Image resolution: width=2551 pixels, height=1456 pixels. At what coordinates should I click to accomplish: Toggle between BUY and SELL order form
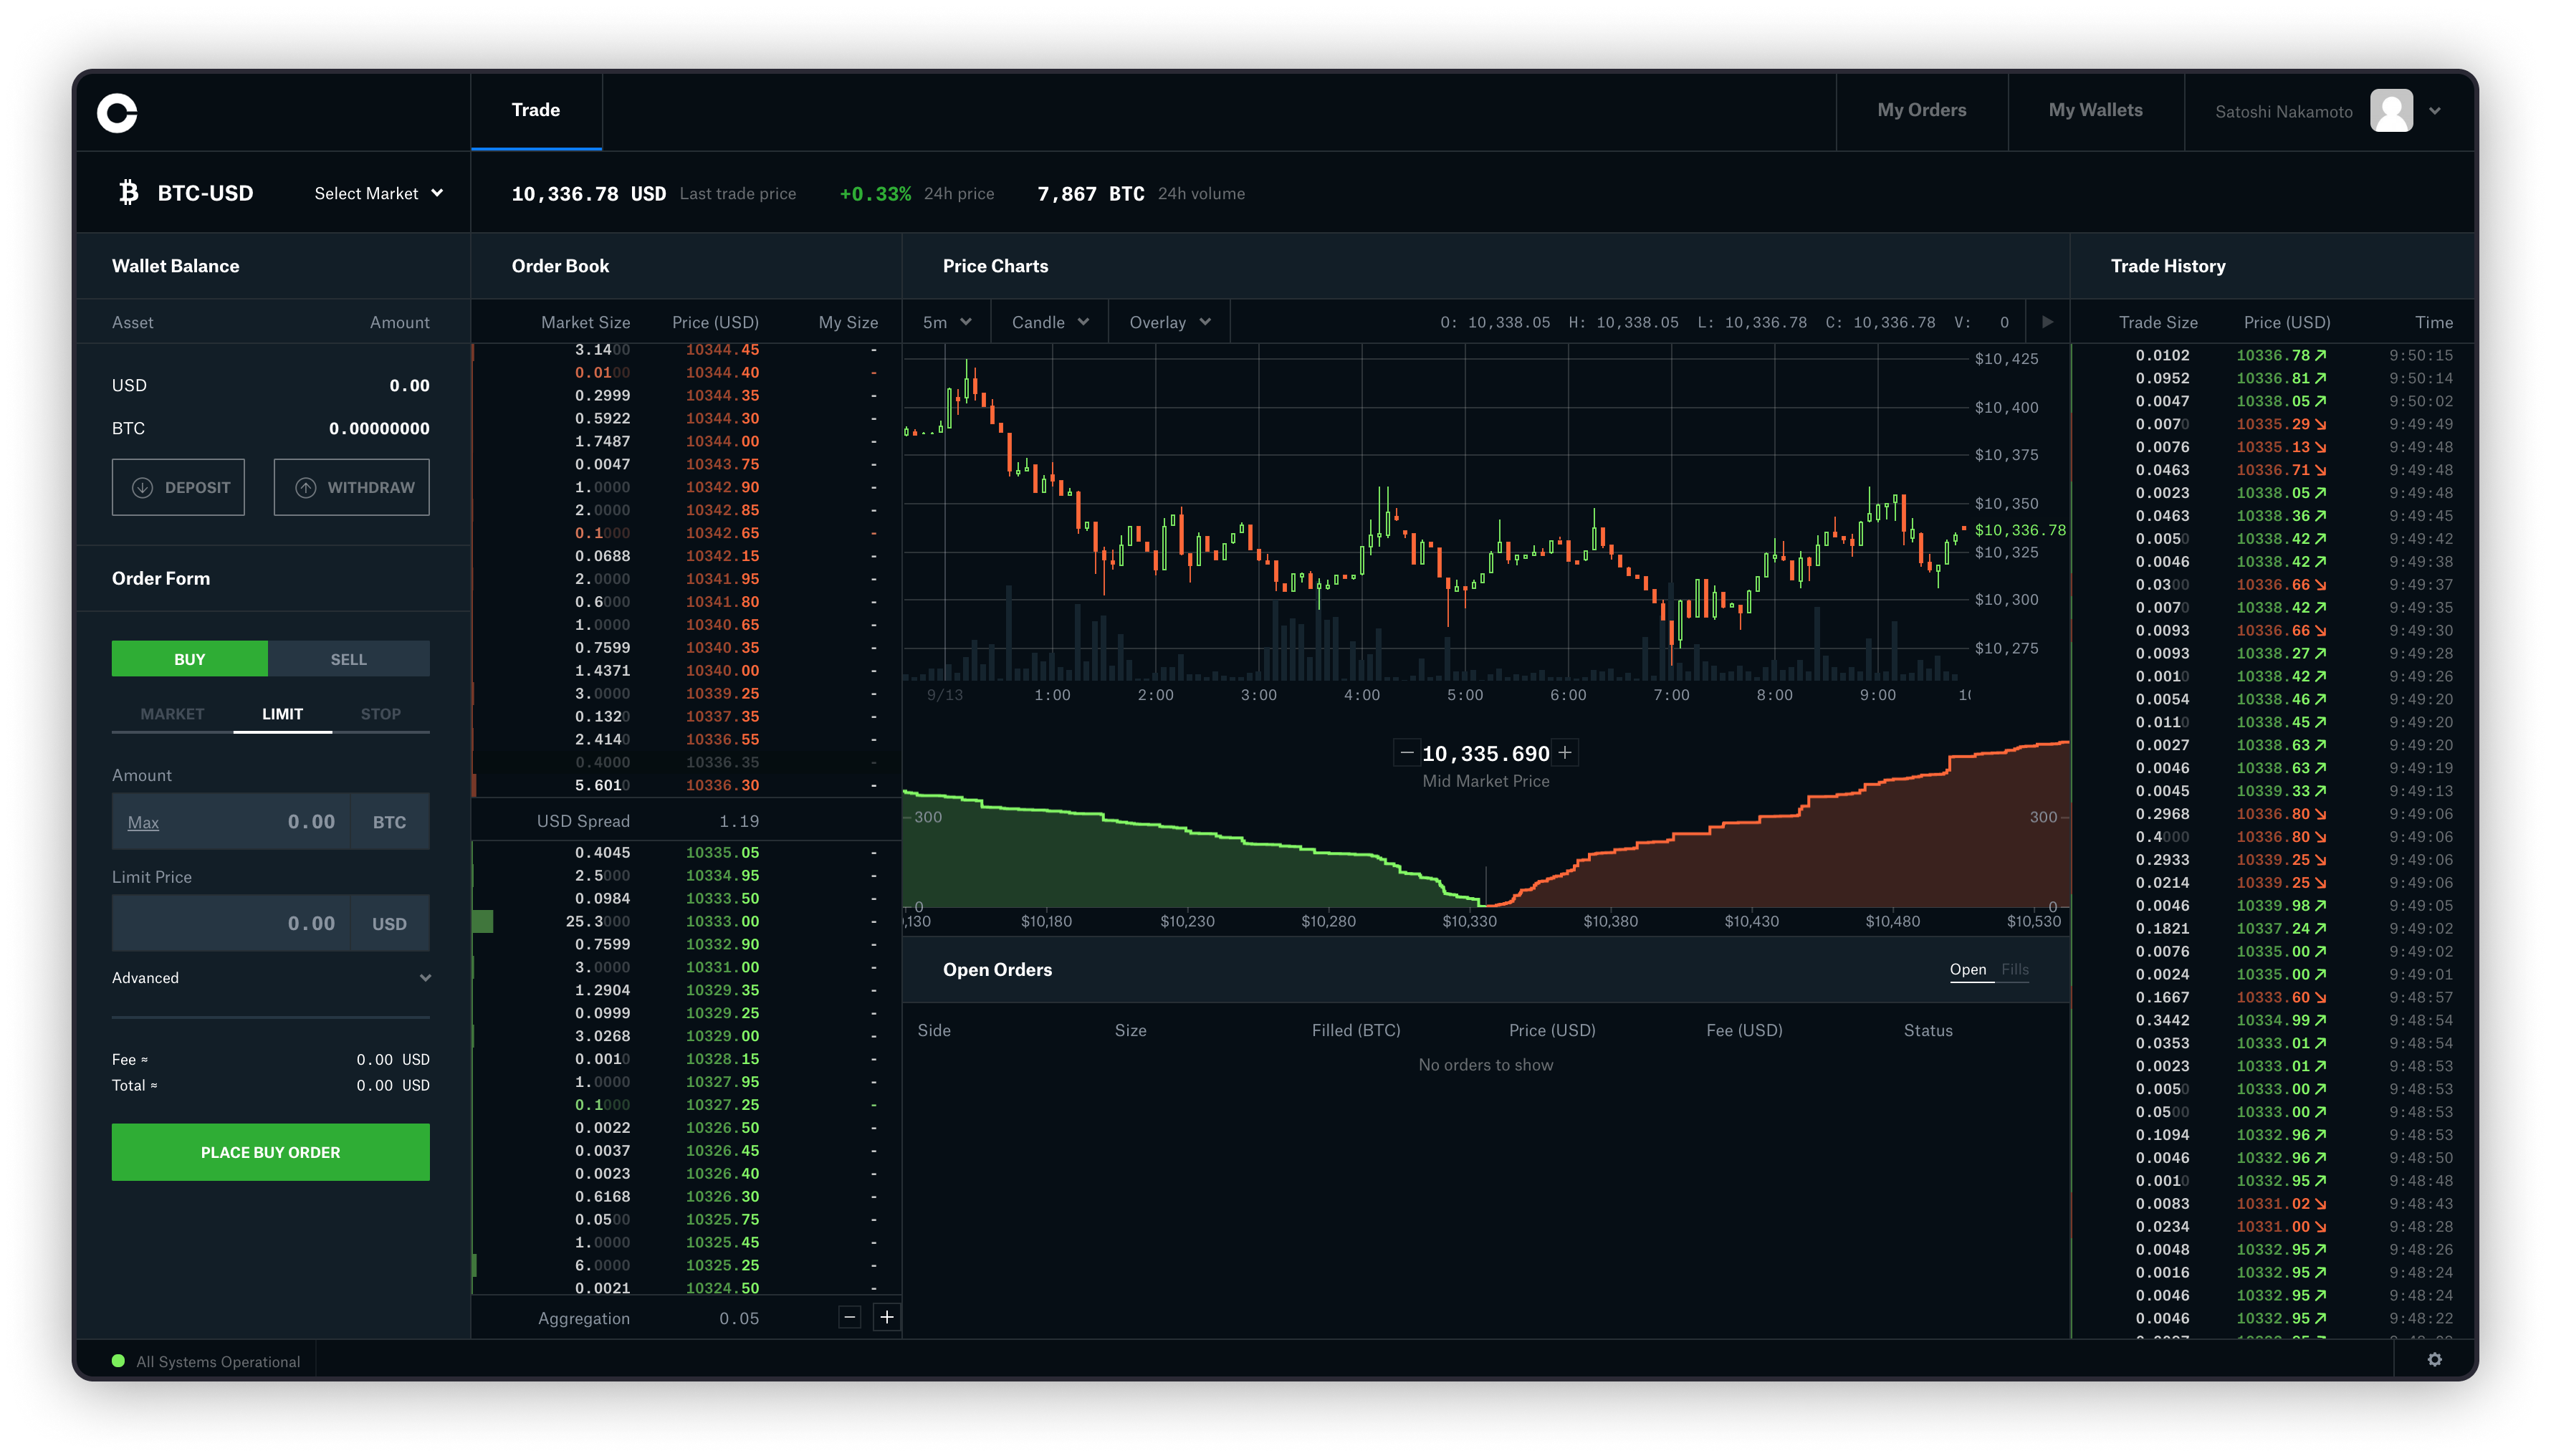(x=349, y=657)
